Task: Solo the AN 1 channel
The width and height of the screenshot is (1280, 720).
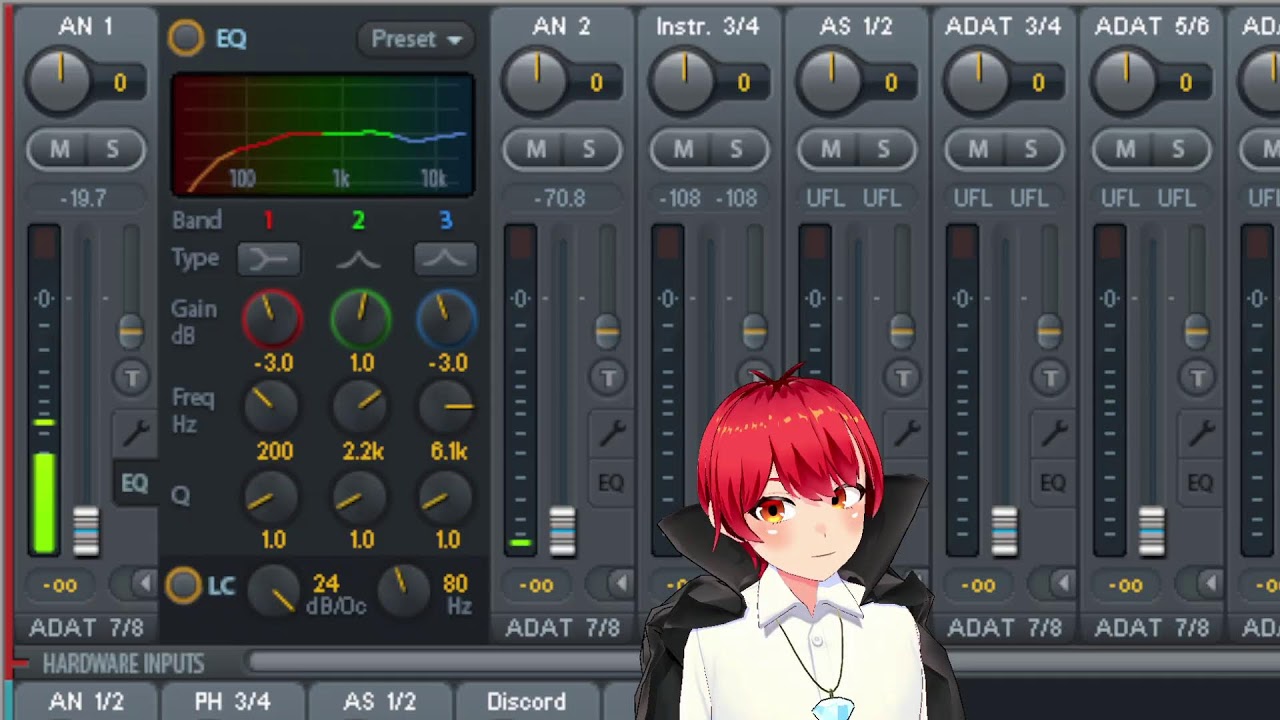Action: [112, 150]
